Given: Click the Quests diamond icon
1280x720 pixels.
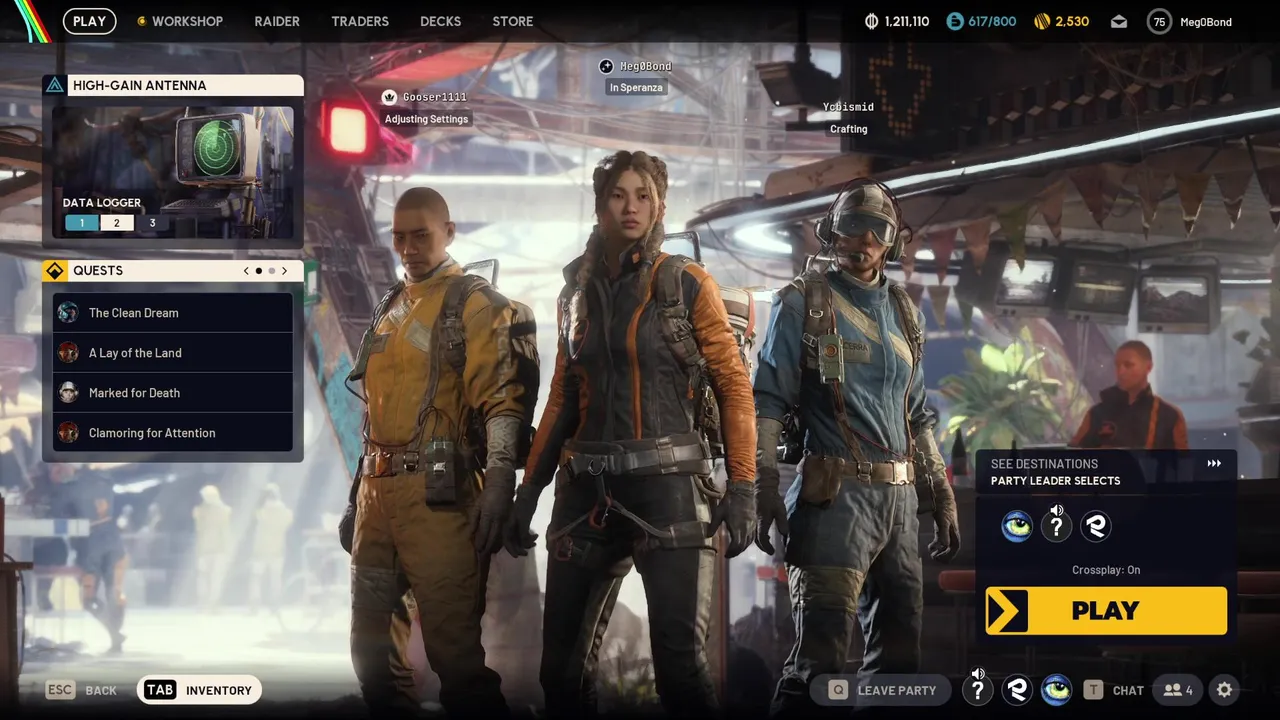Looking at the screenshot, I should [x=55, y=270].
